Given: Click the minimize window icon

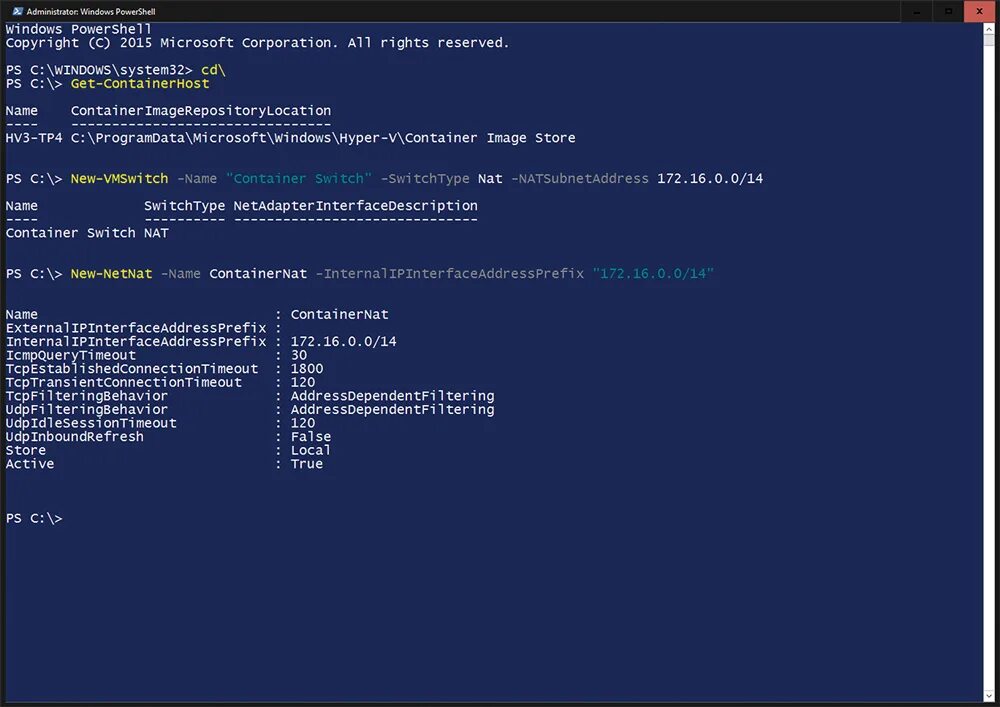Looking at the screenshot, I should pos(916,10).
